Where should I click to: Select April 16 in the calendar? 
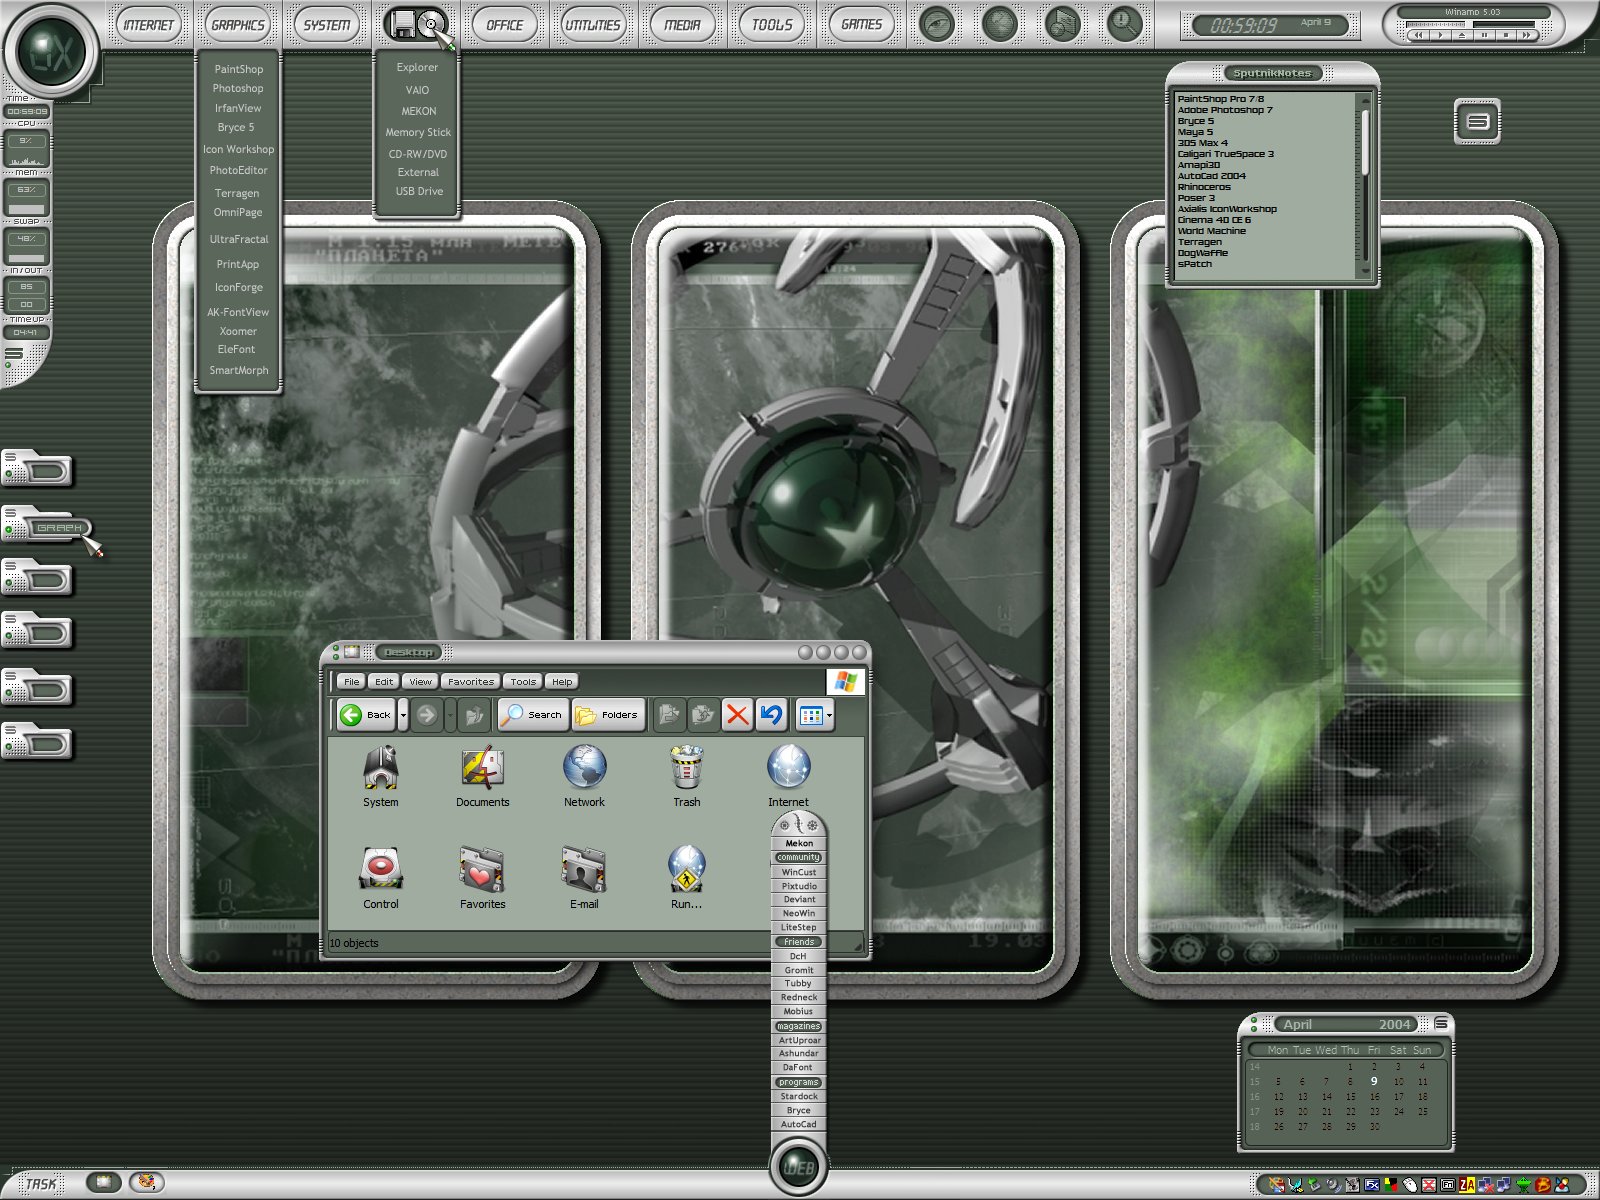point(1374,1096)
